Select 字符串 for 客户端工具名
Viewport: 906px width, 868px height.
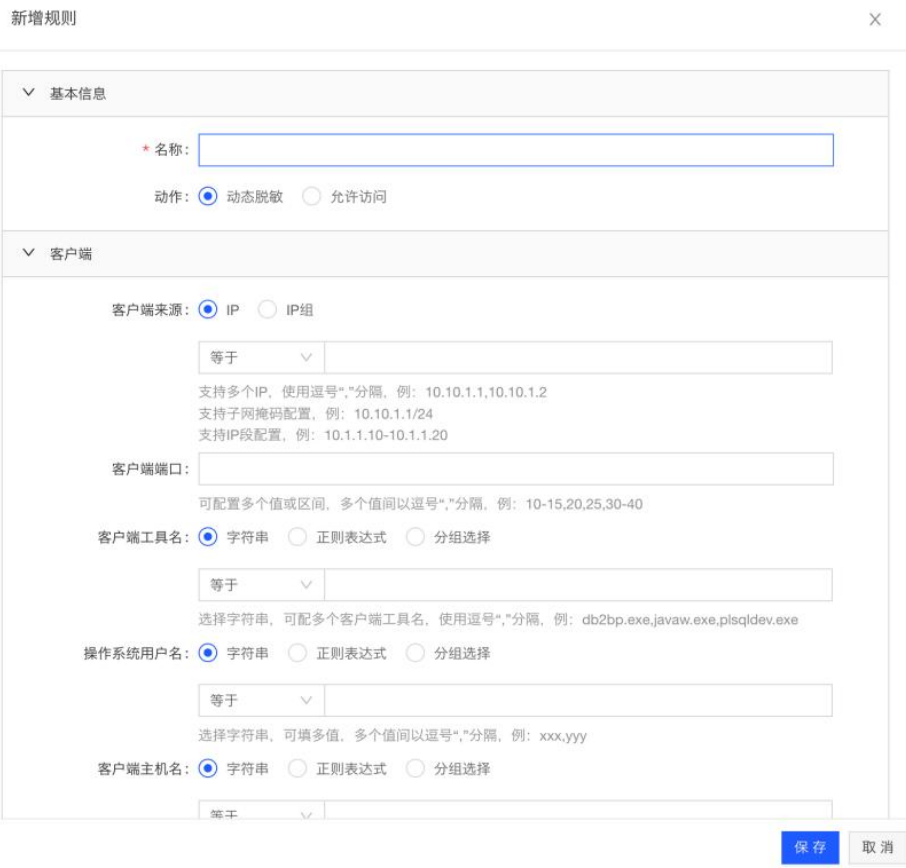pyautogui.click(x=208, y=537)
